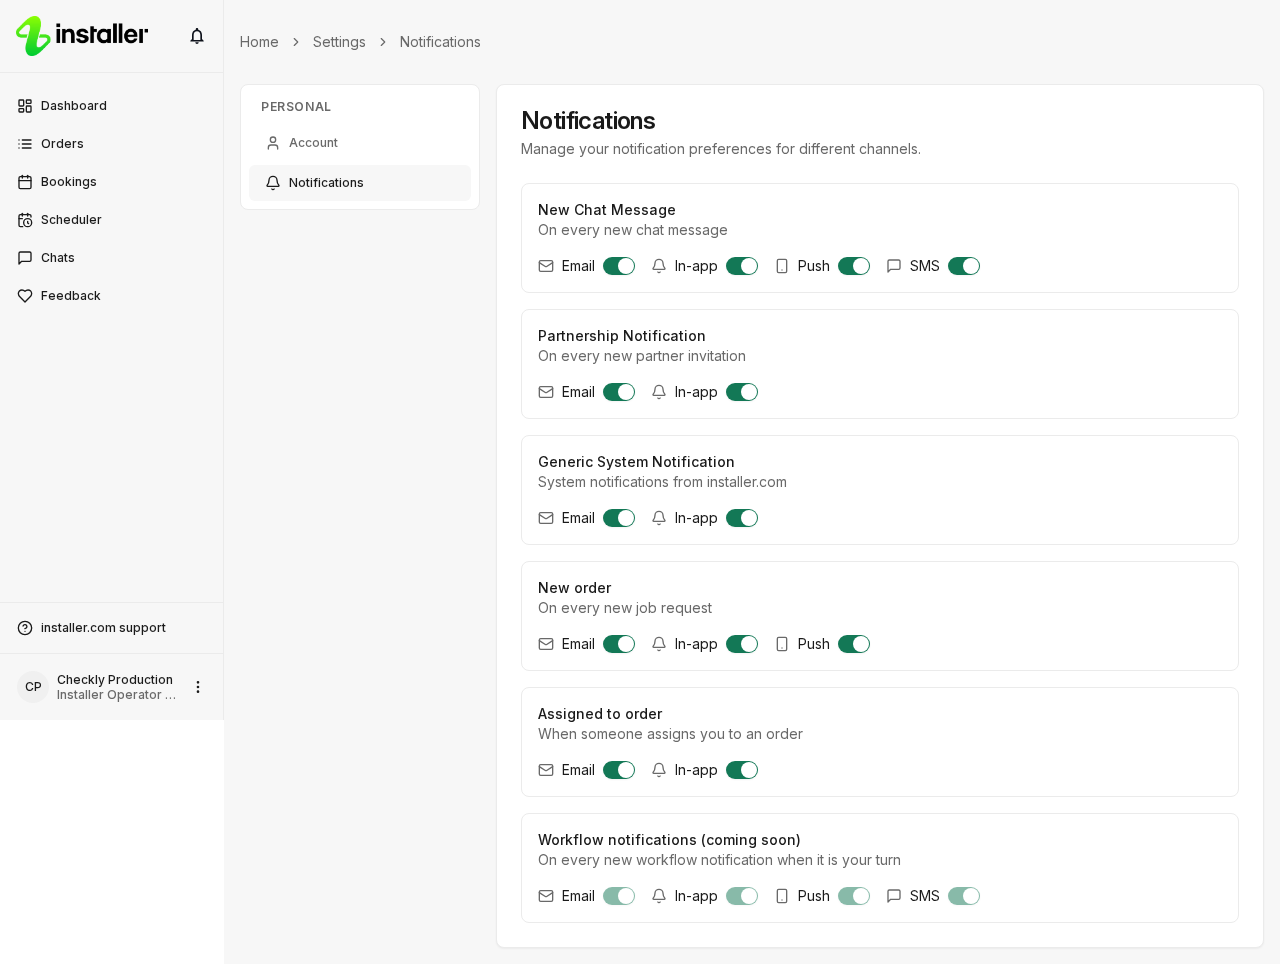Screen dimensions: 1280x964
Task: Click 'Workflow notifications (coming soon)' heading
Action: (669, 840)
